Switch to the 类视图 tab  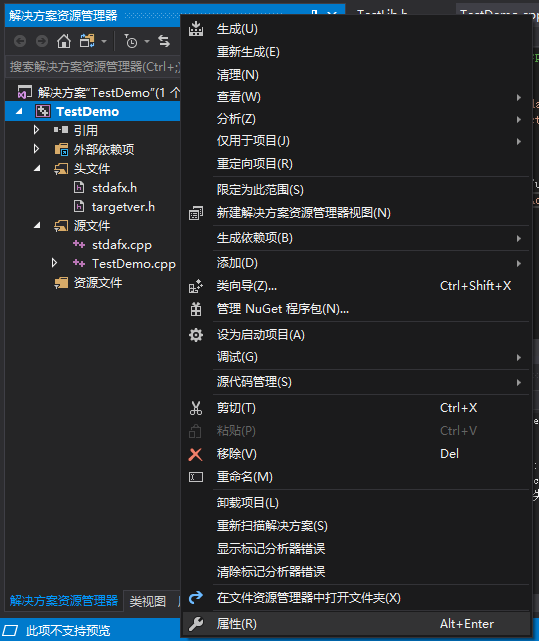coord(148,601)
